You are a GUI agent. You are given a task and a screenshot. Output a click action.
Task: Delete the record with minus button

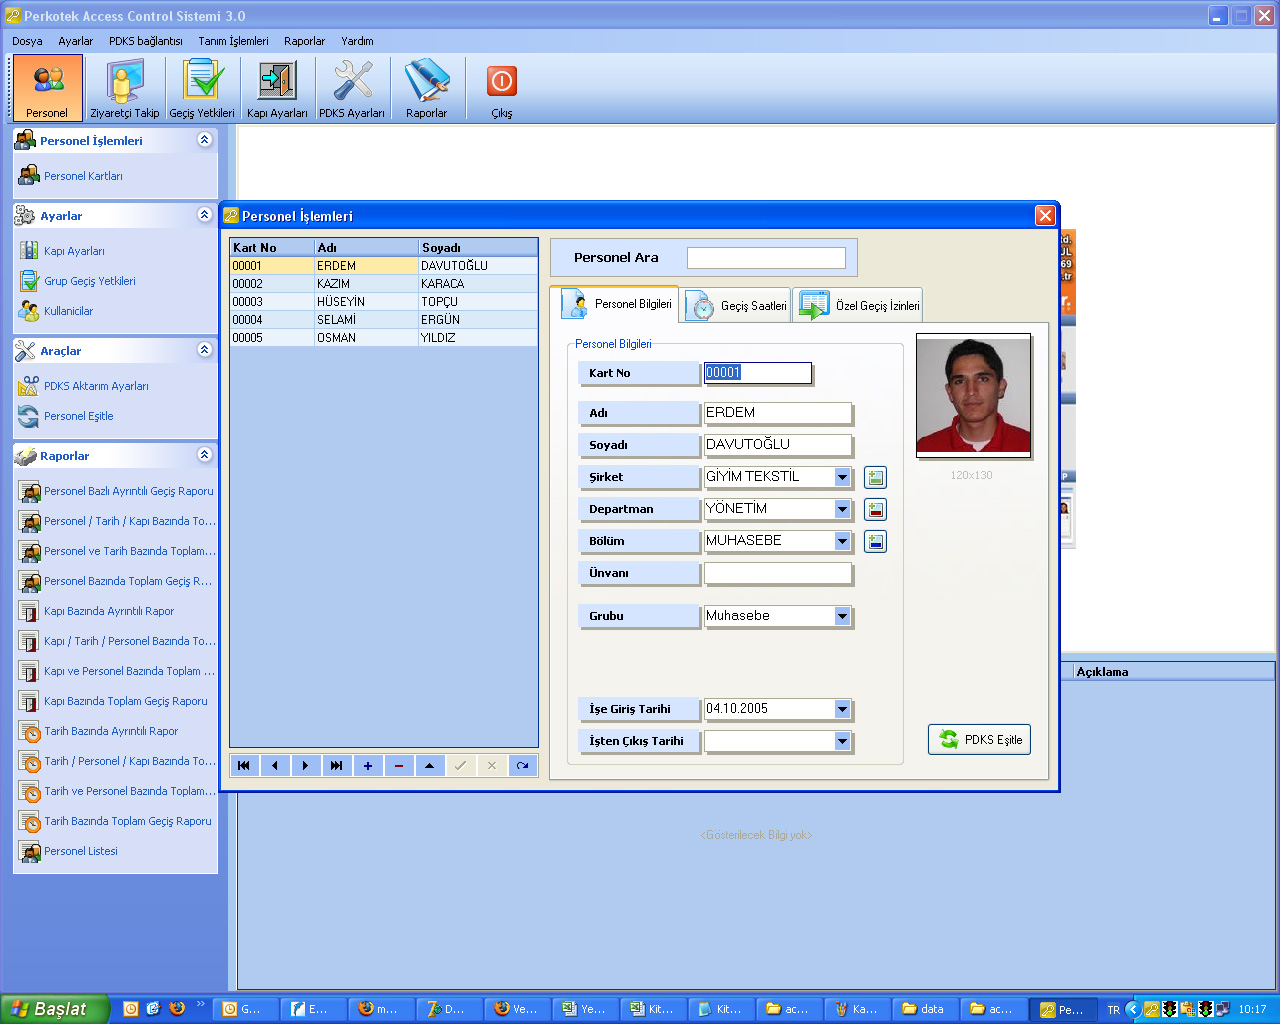pos(399,766)
